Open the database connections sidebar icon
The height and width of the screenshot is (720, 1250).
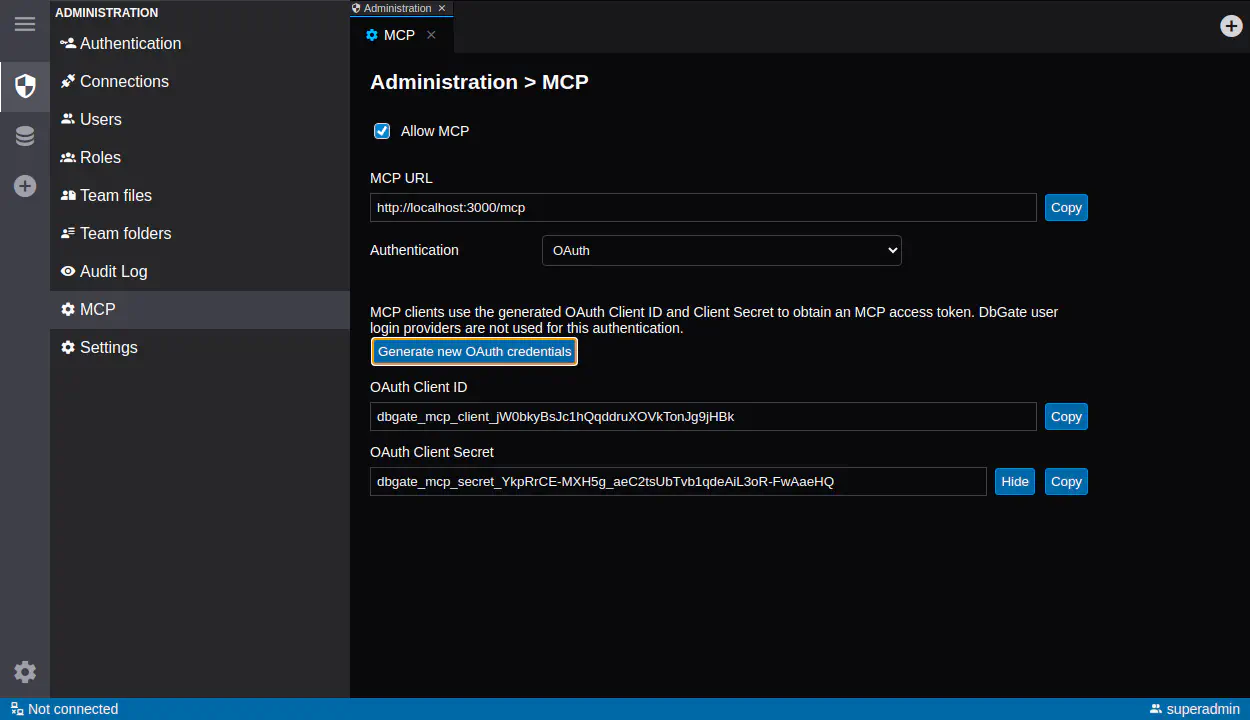click(x=25, y=136)
